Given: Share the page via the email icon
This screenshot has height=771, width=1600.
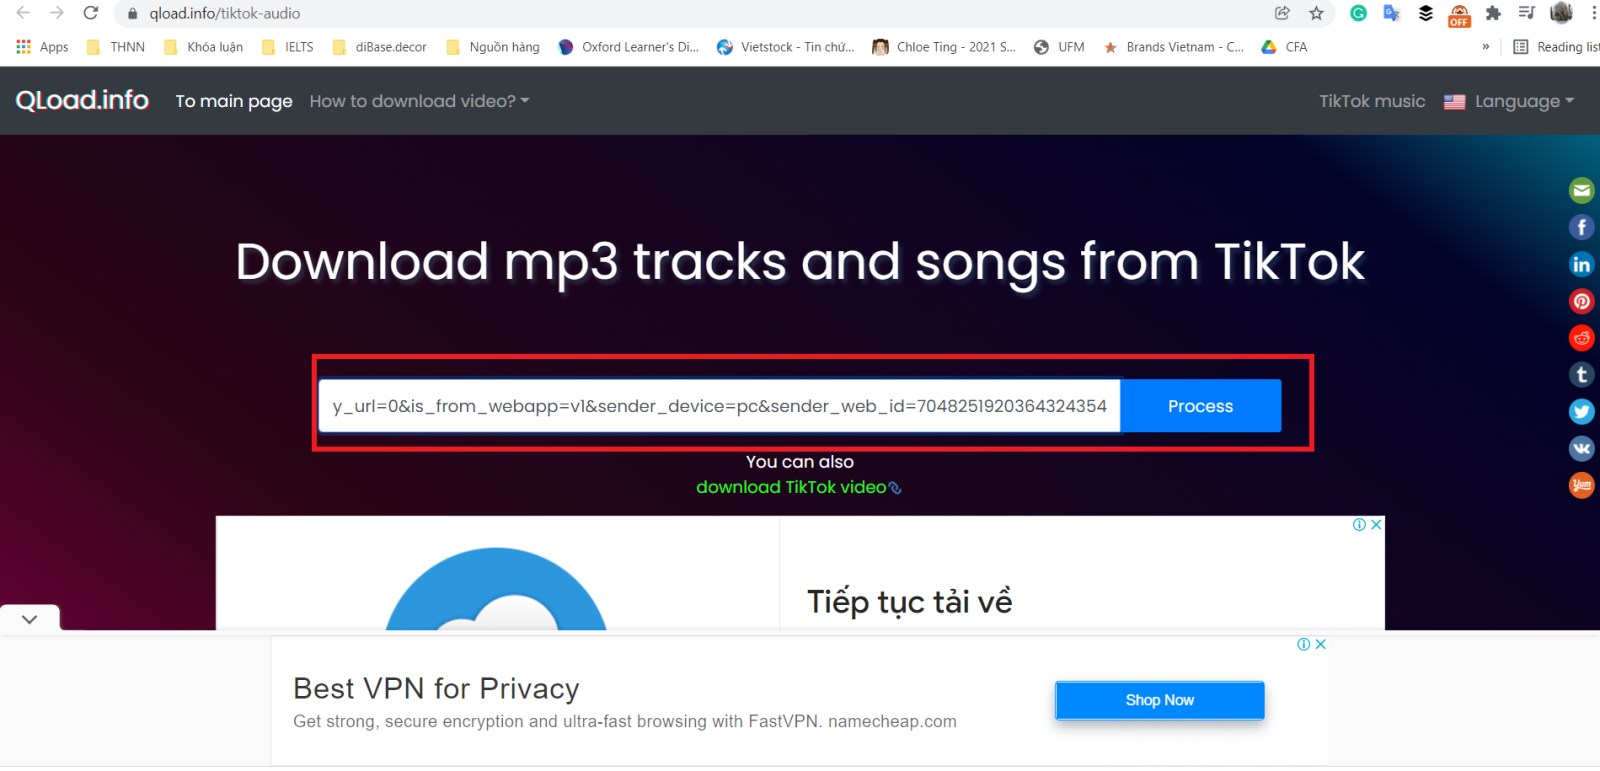Looking at the screenshot, I should point(1581,190).
